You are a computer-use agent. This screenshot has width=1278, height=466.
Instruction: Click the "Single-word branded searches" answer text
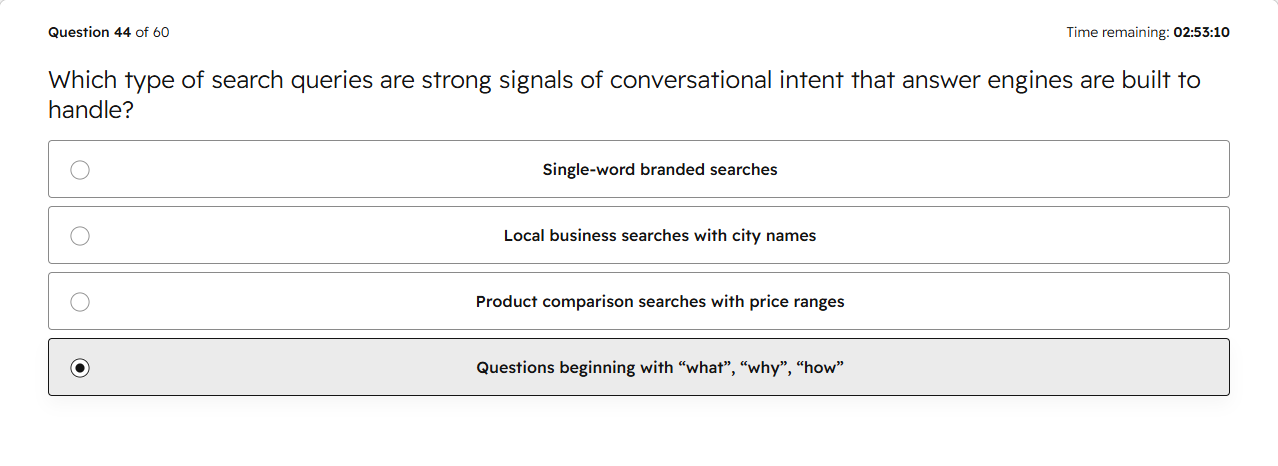660,170
